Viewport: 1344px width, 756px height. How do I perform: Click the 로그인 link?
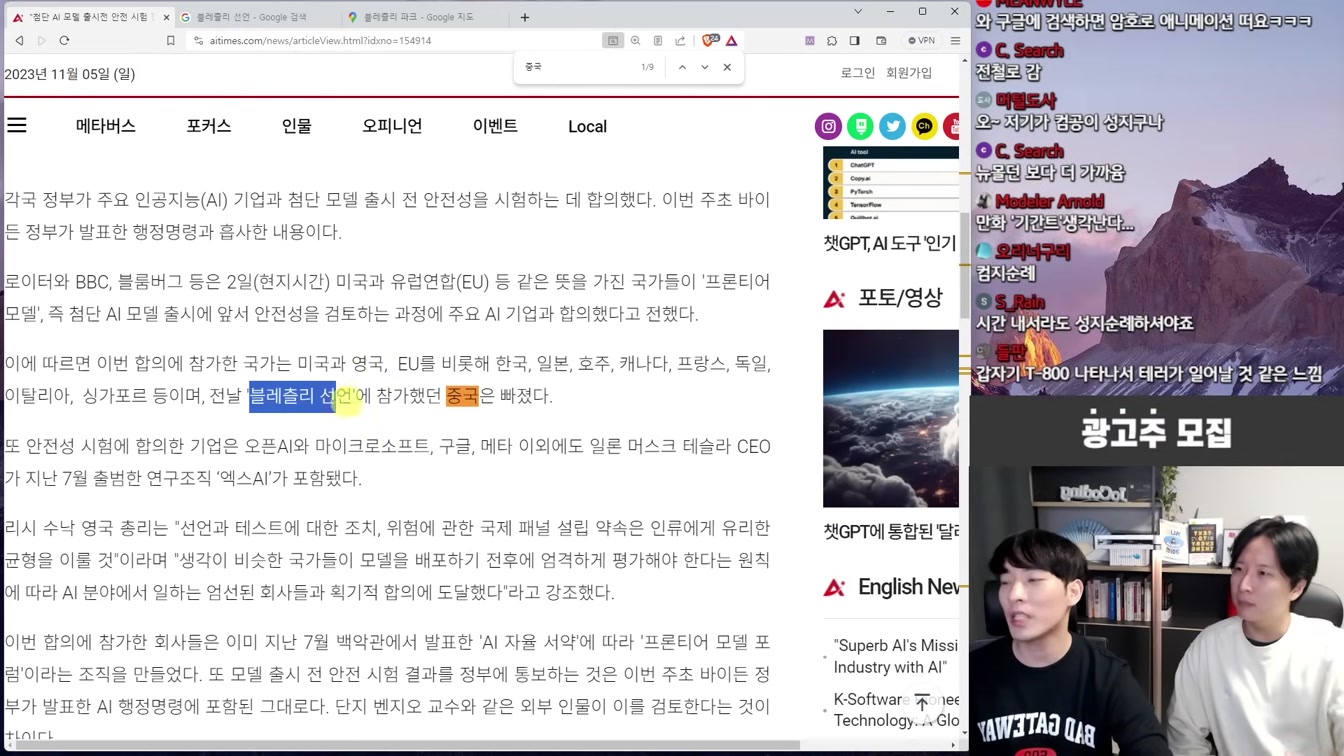coord(858,73)
